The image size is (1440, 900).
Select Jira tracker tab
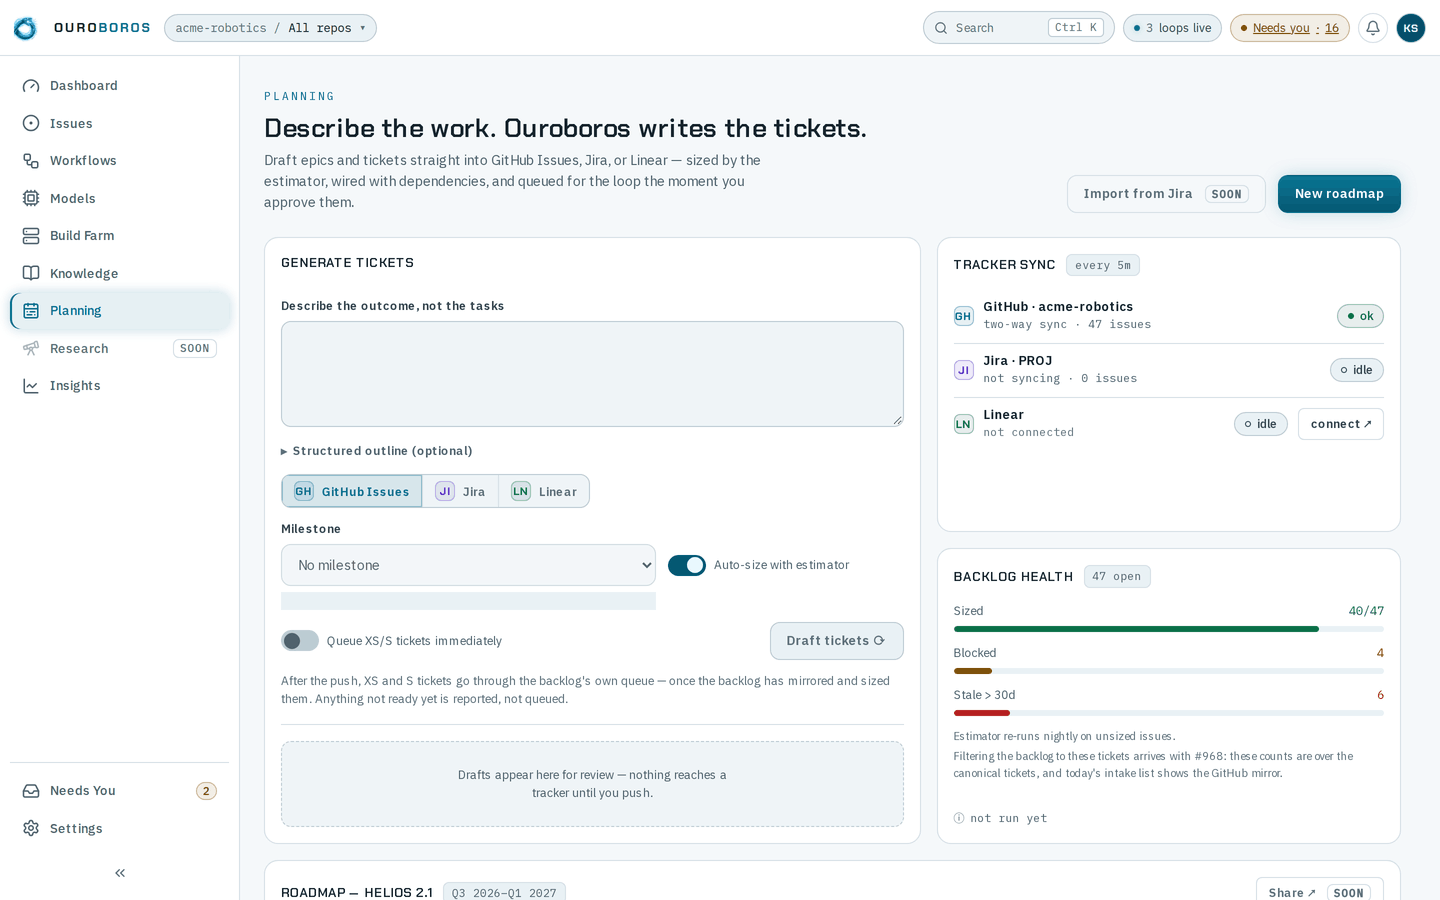pos(461,491)
